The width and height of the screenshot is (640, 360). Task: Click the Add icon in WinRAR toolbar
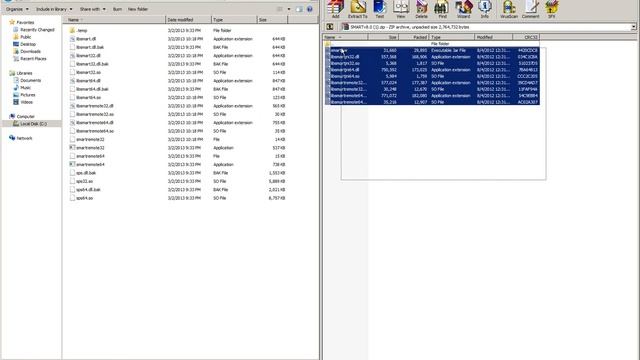[335, 9]
